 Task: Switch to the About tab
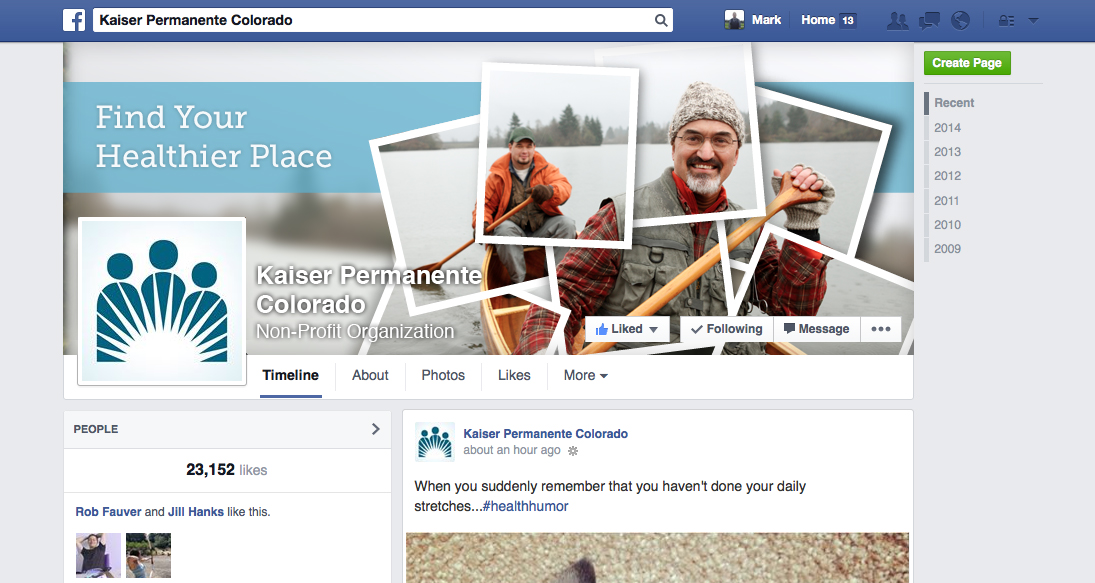point(370,376)
